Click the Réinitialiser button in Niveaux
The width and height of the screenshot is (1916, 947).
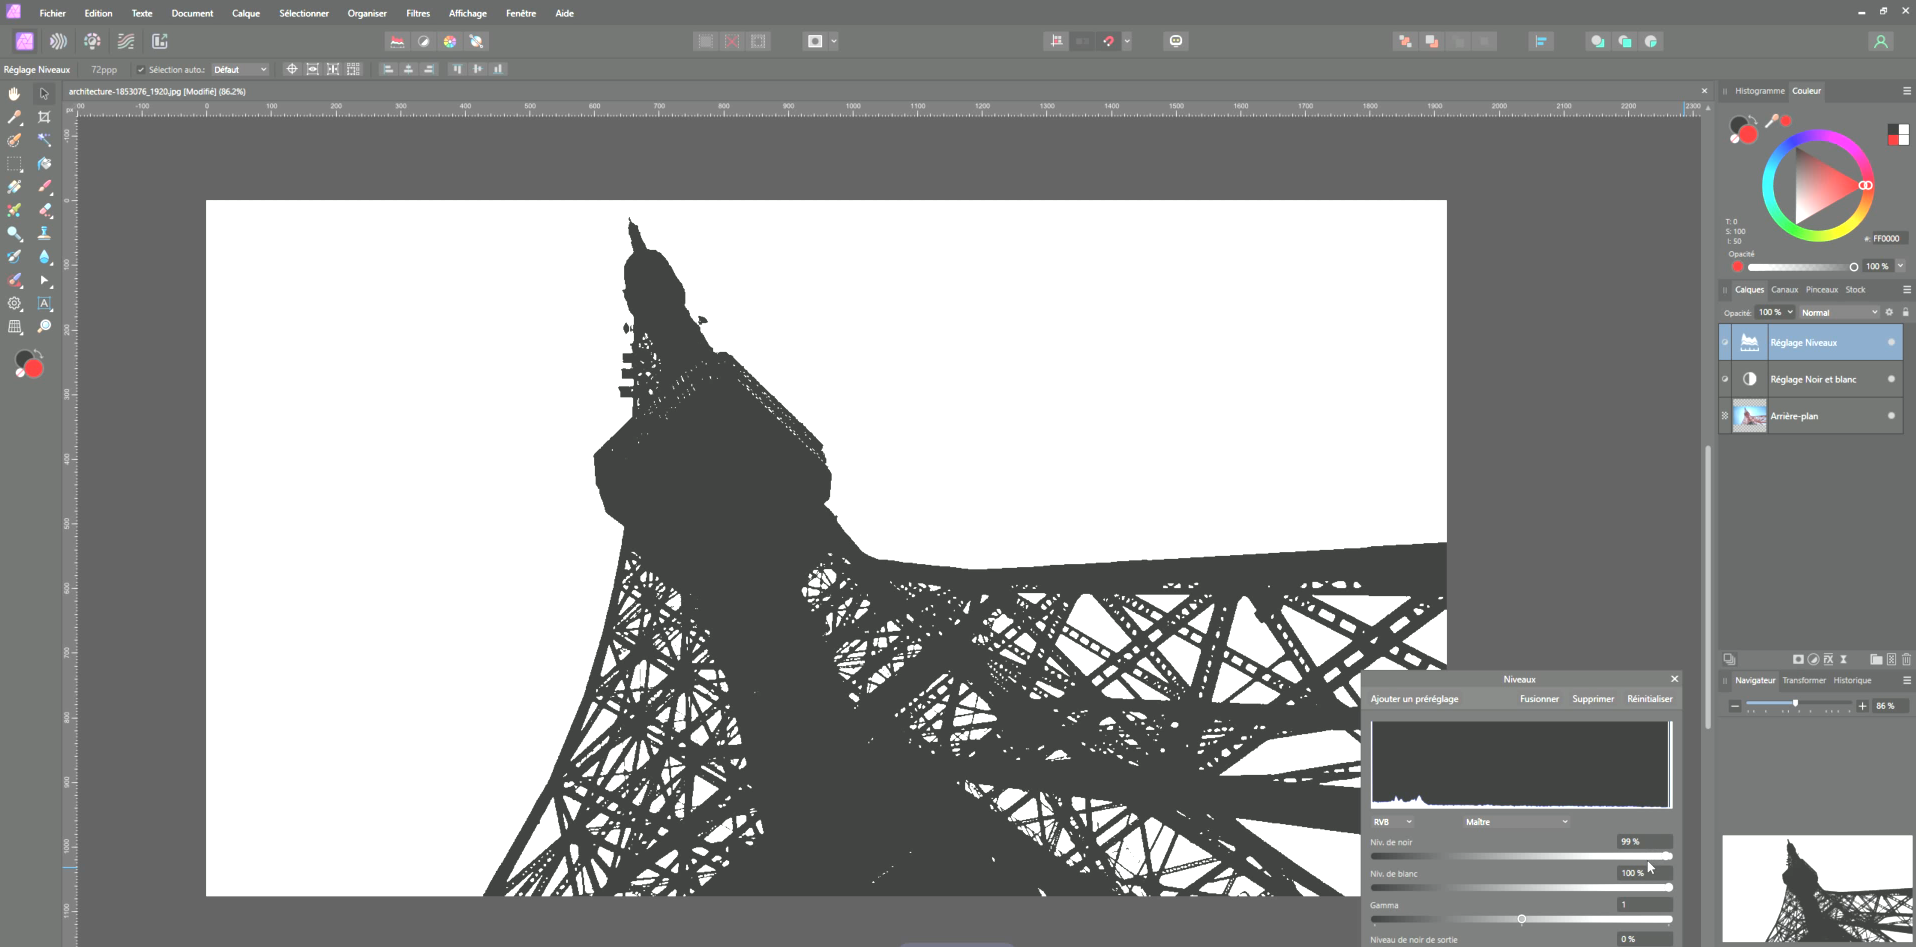(1649, 699)
